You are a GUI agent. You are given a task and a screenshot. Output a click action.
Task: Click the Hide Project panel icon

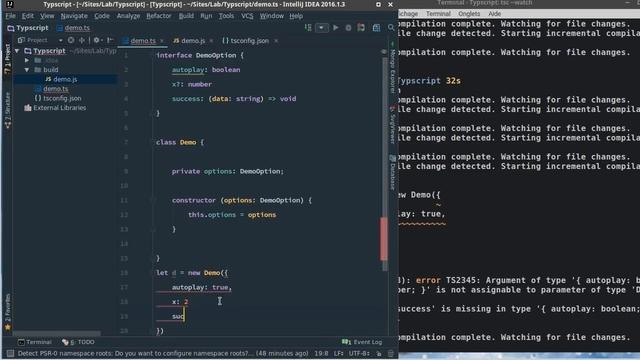[x=110, y=40]
